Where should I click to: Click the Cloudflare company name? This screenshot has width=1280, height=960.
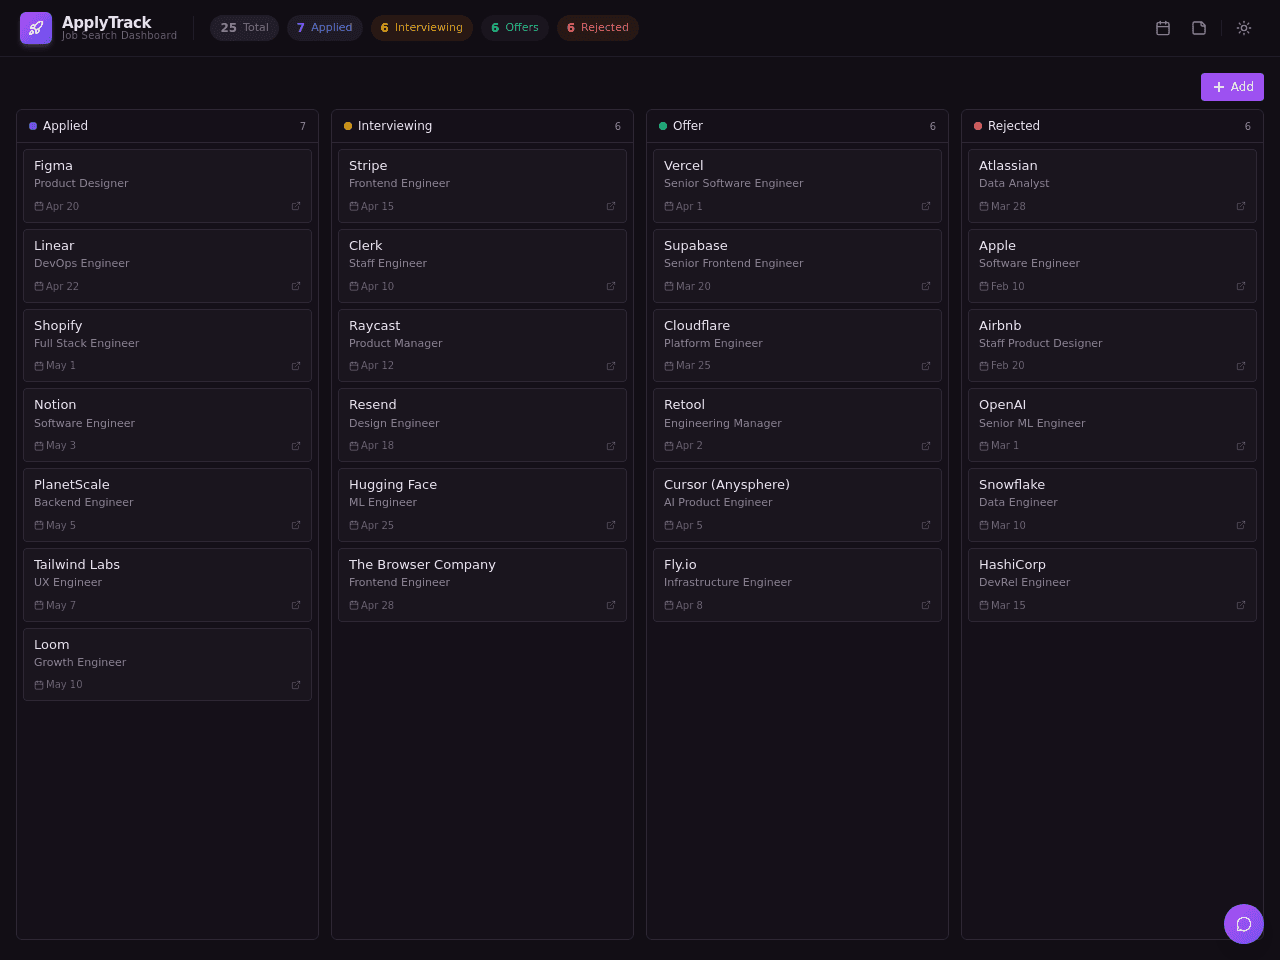(697, 326)
